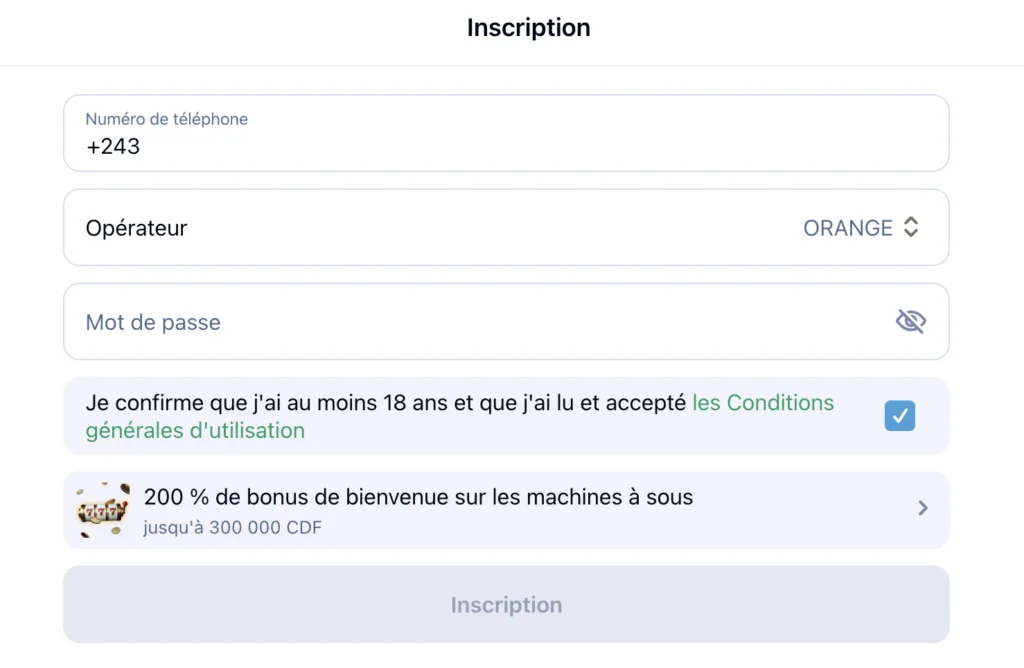Screen dimensions: 1024x668
Task: Click the Inscription page title
Action: coord(528,27)
